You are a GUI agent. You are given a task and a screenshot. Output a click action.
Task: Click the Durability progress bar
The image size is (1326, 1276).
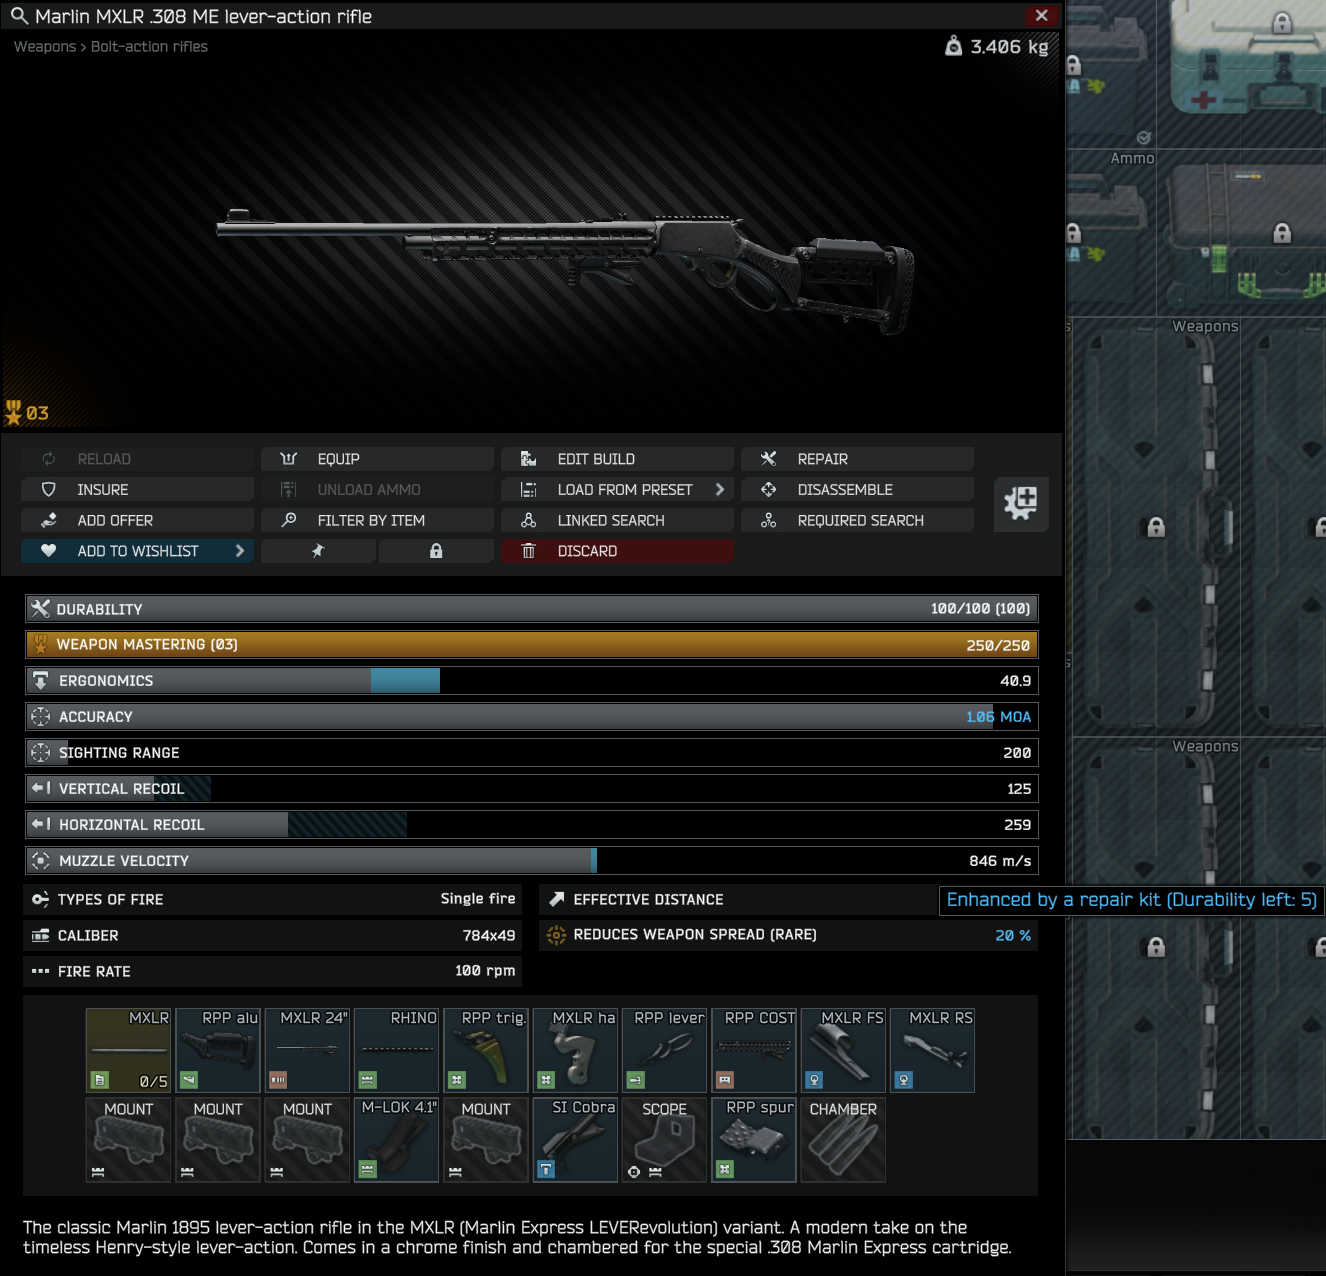532,609
